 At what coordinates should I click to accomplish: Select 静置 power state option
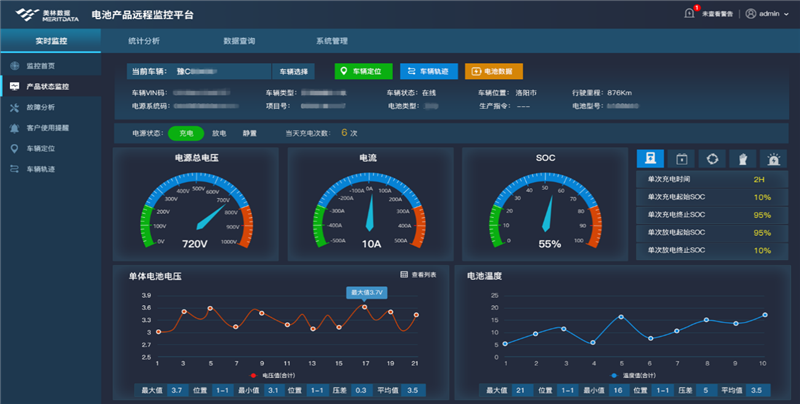pyautogui.click(x=249, y=132)
